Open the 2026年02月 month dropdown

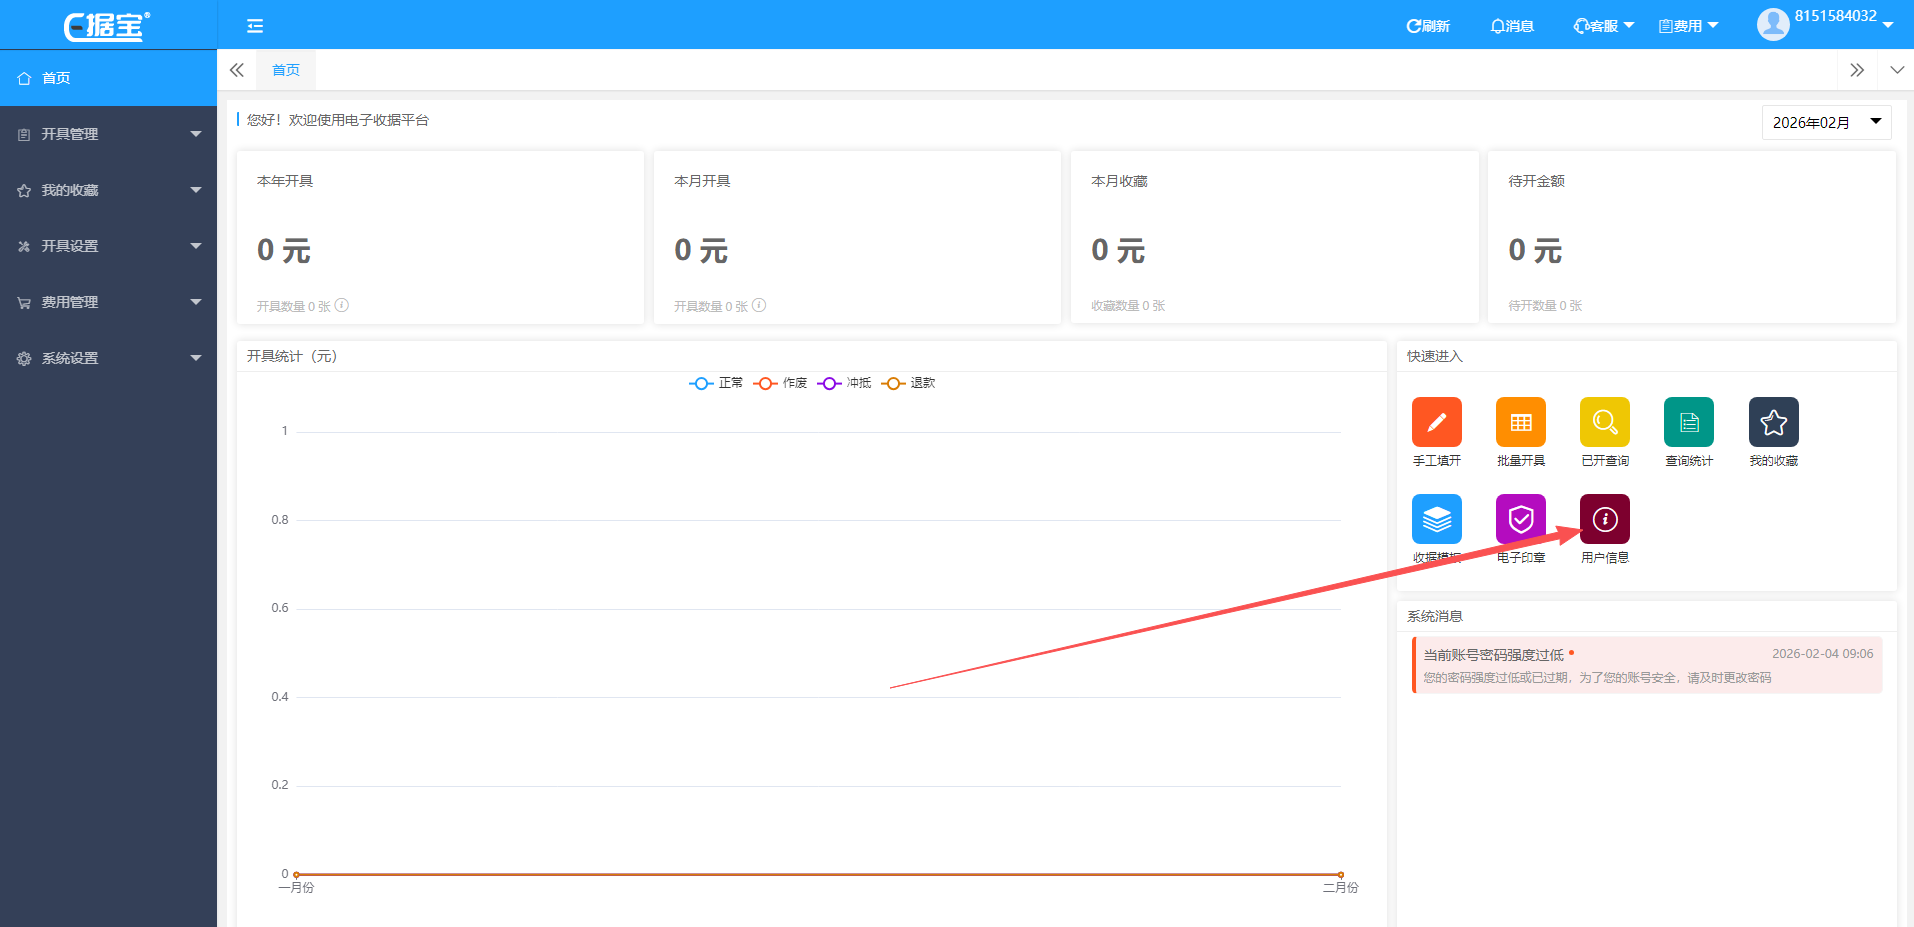(1825, 122)
